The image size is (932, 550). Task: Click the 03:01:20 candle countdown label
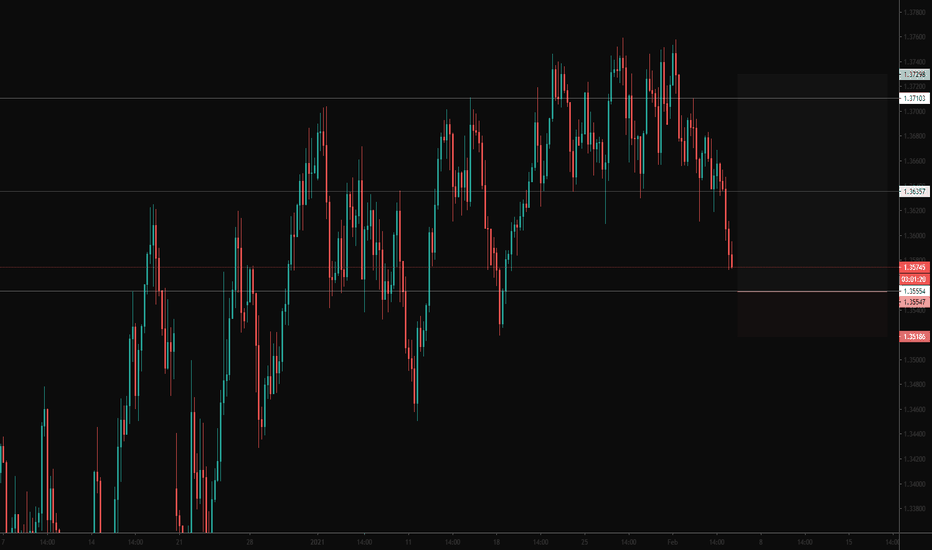tap(915, 279)
